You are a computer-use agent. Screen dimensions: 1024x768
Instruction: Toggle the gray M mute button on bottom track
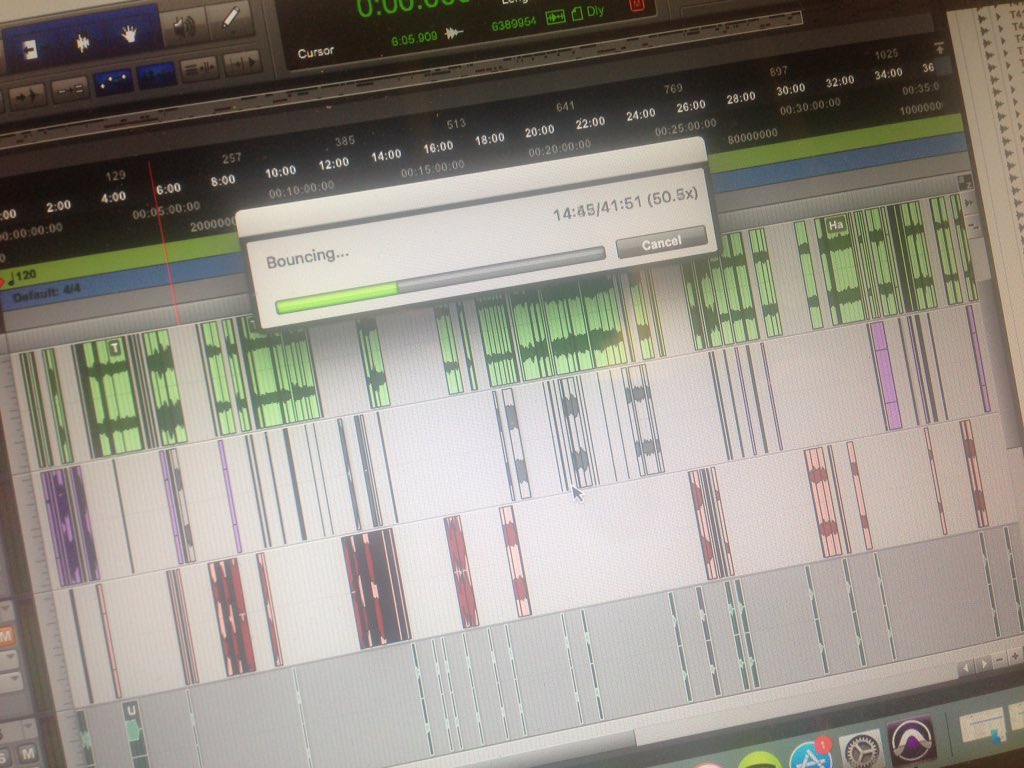pyautogui.click(x=27, y=754)
